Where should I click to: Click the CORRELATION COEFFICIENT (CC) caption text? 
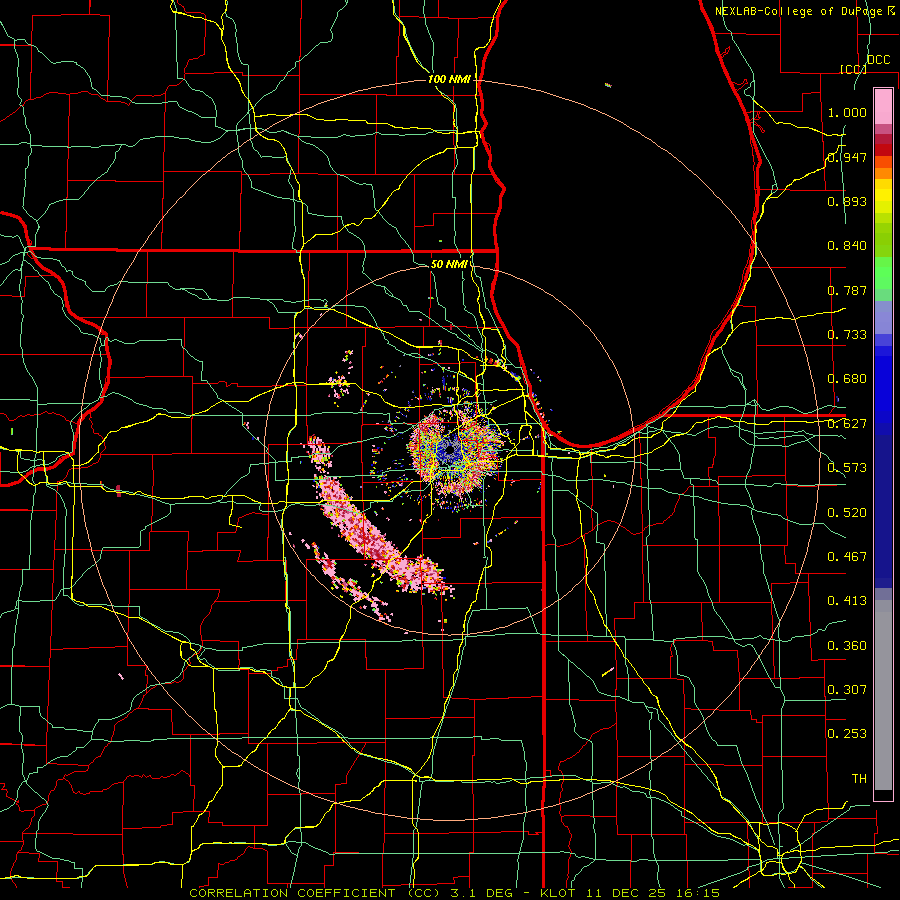click(x=314, y=893)
